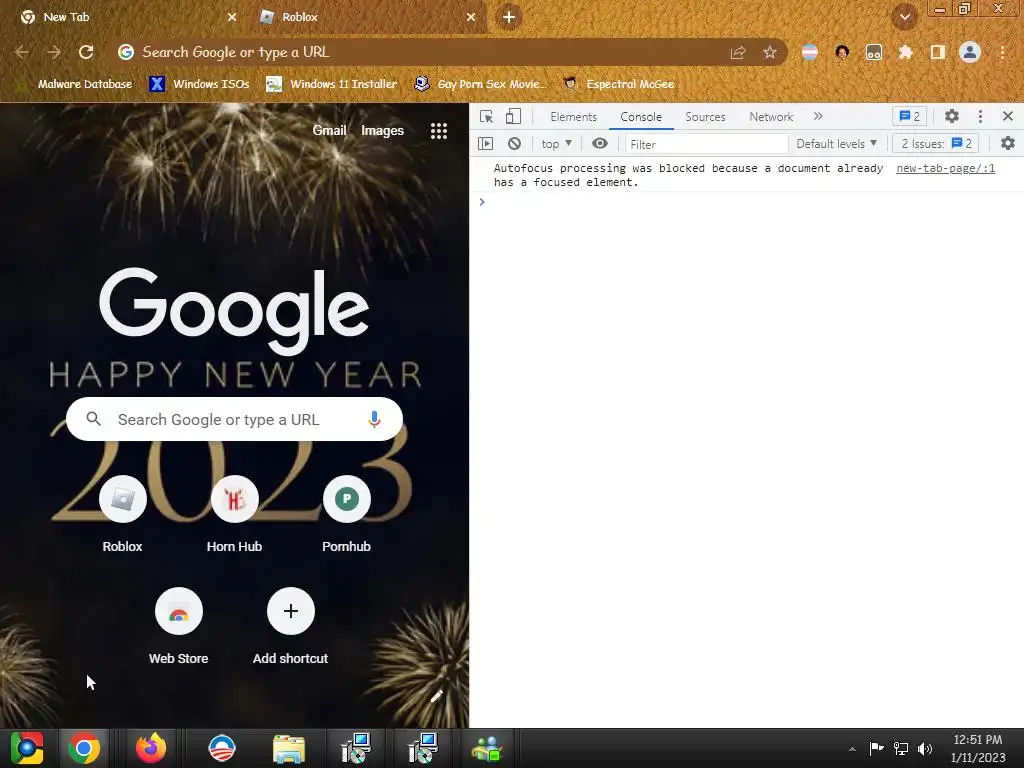Viewport: 1024px width, 768px height.
Task: Select the inspect element picker icon
Action: [x=487, y=117]
